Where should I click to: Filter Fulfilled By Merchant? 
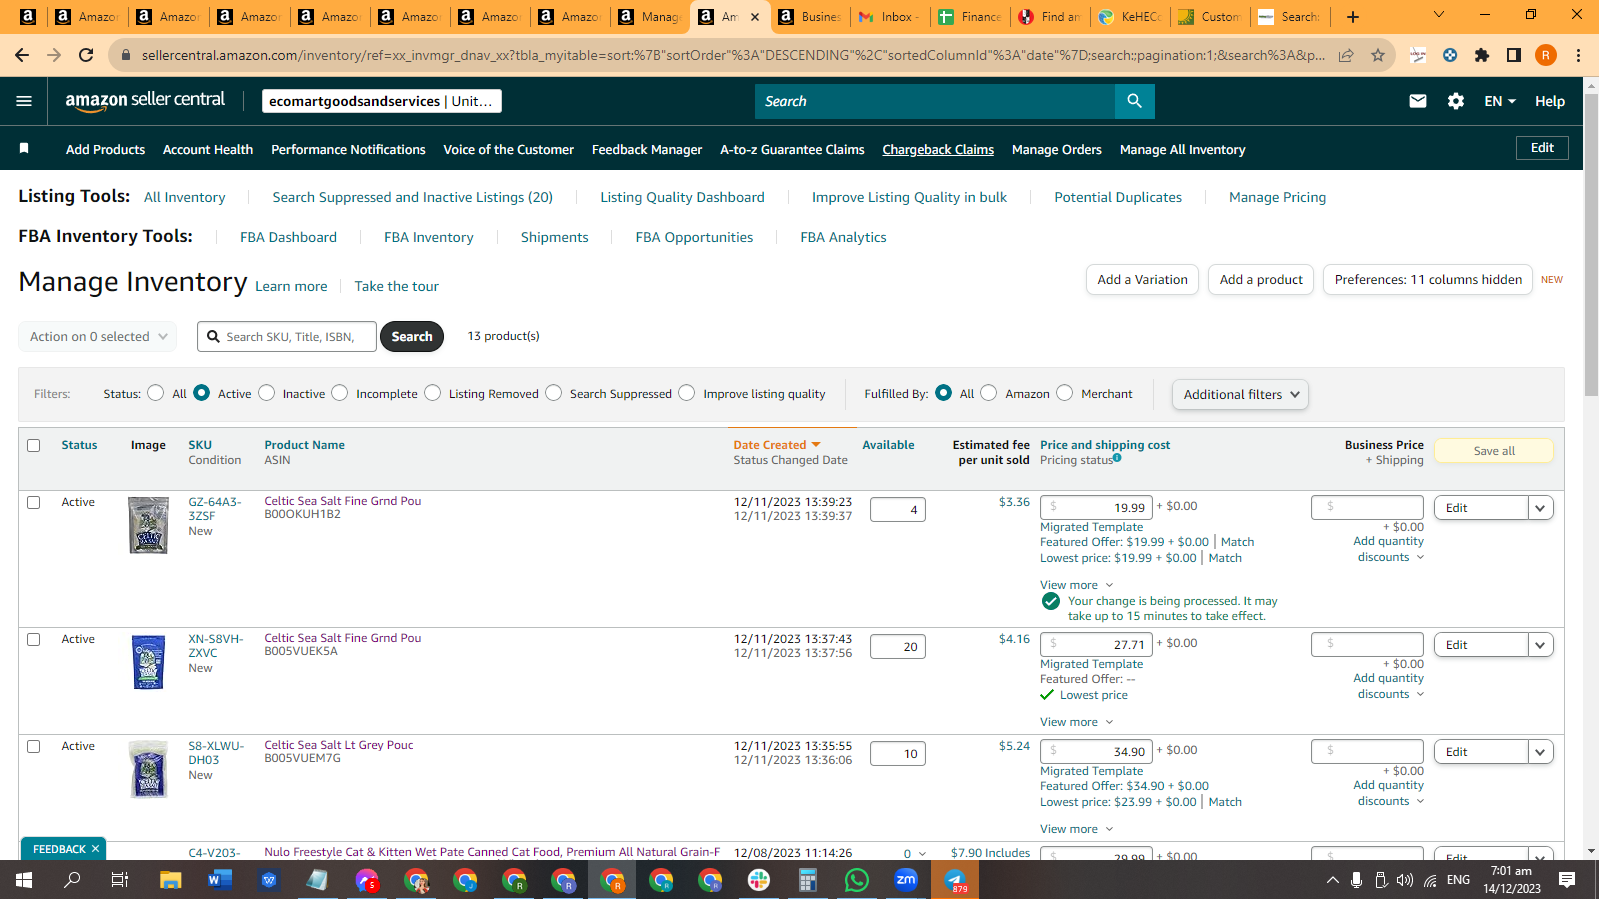1065,393
